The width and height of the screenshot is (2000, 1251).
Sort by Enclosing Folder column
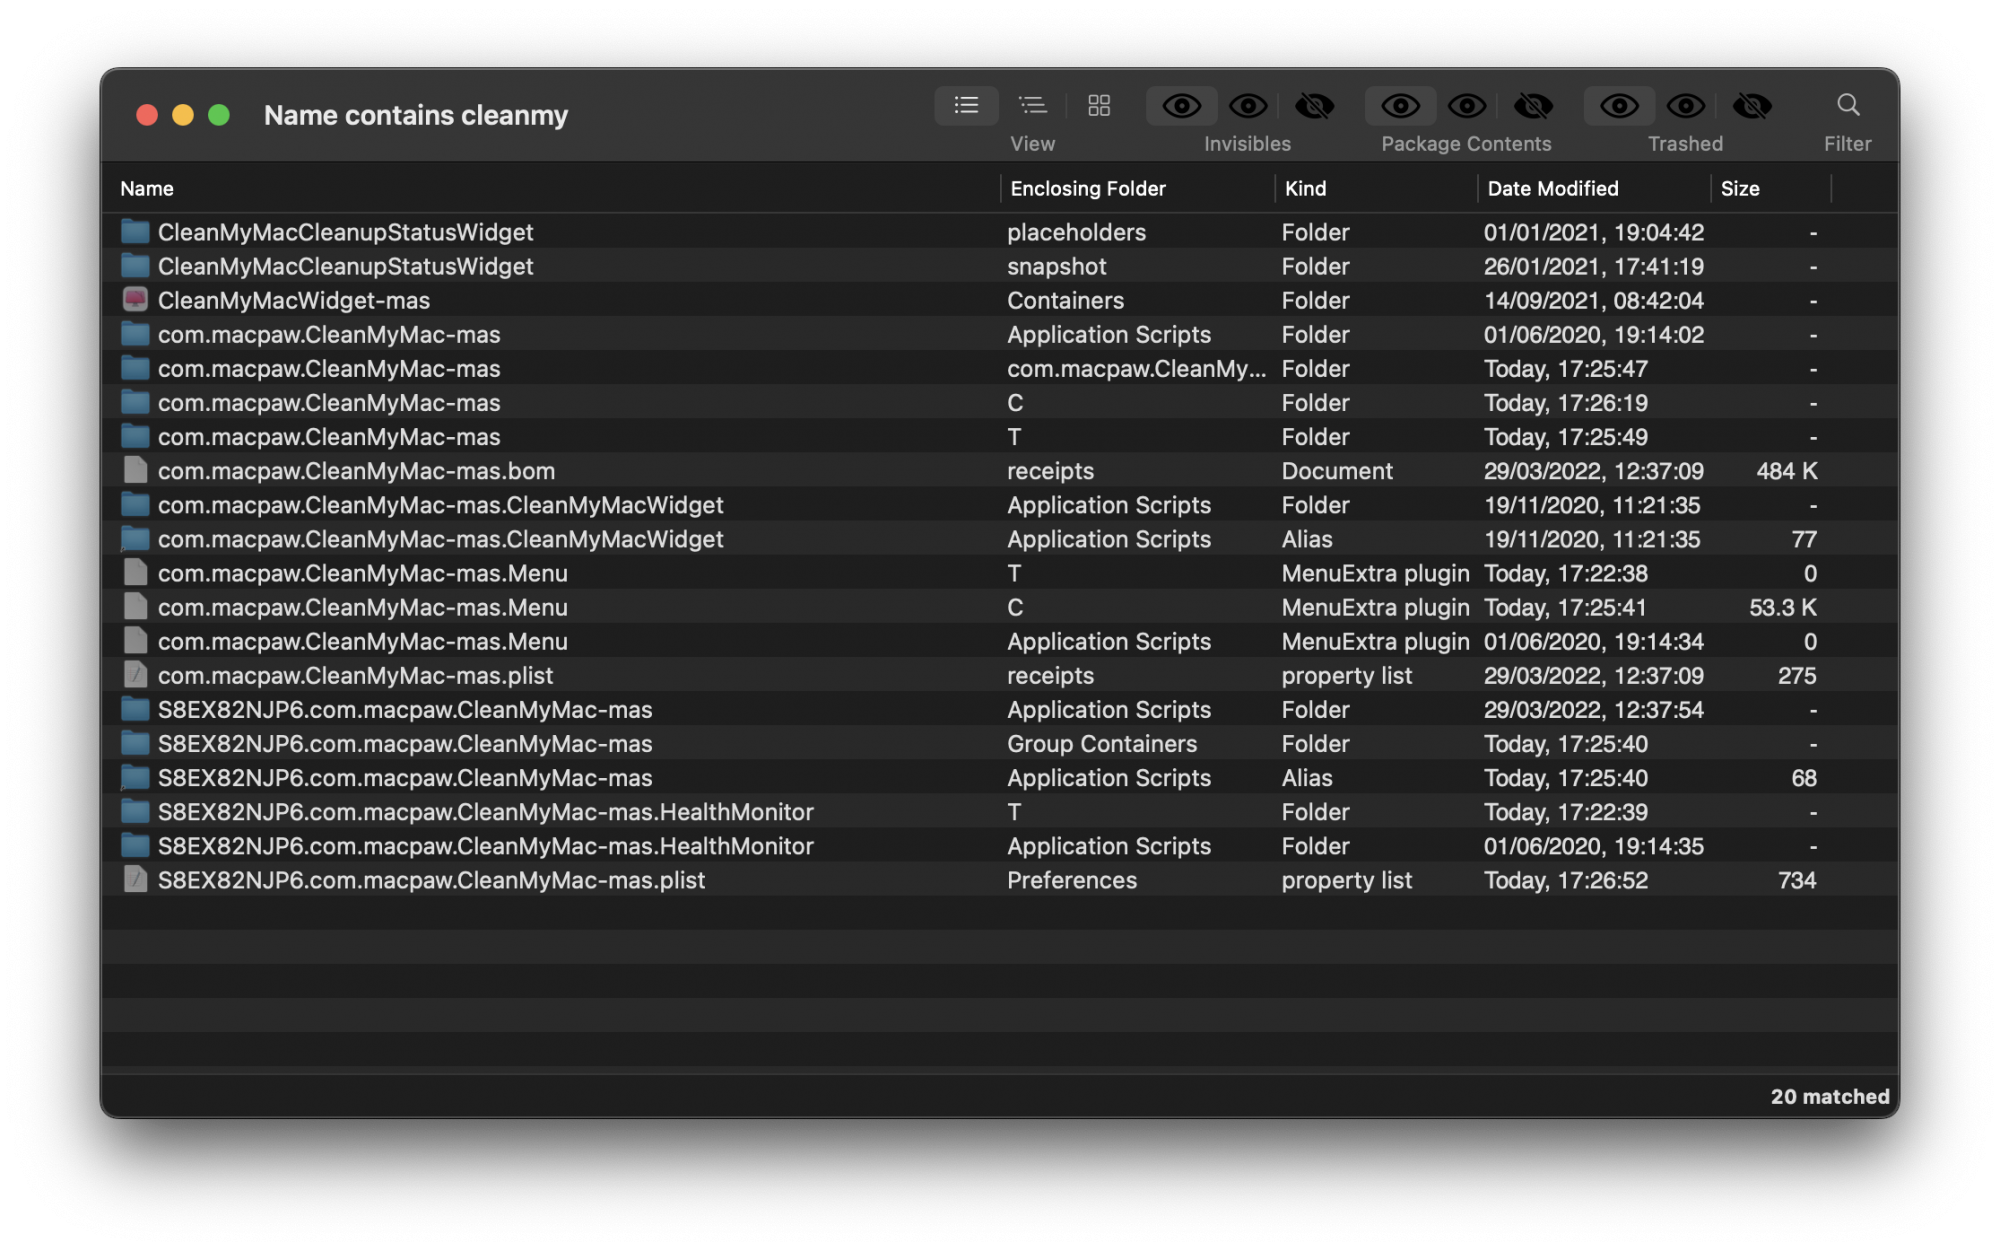(1088, 188)
